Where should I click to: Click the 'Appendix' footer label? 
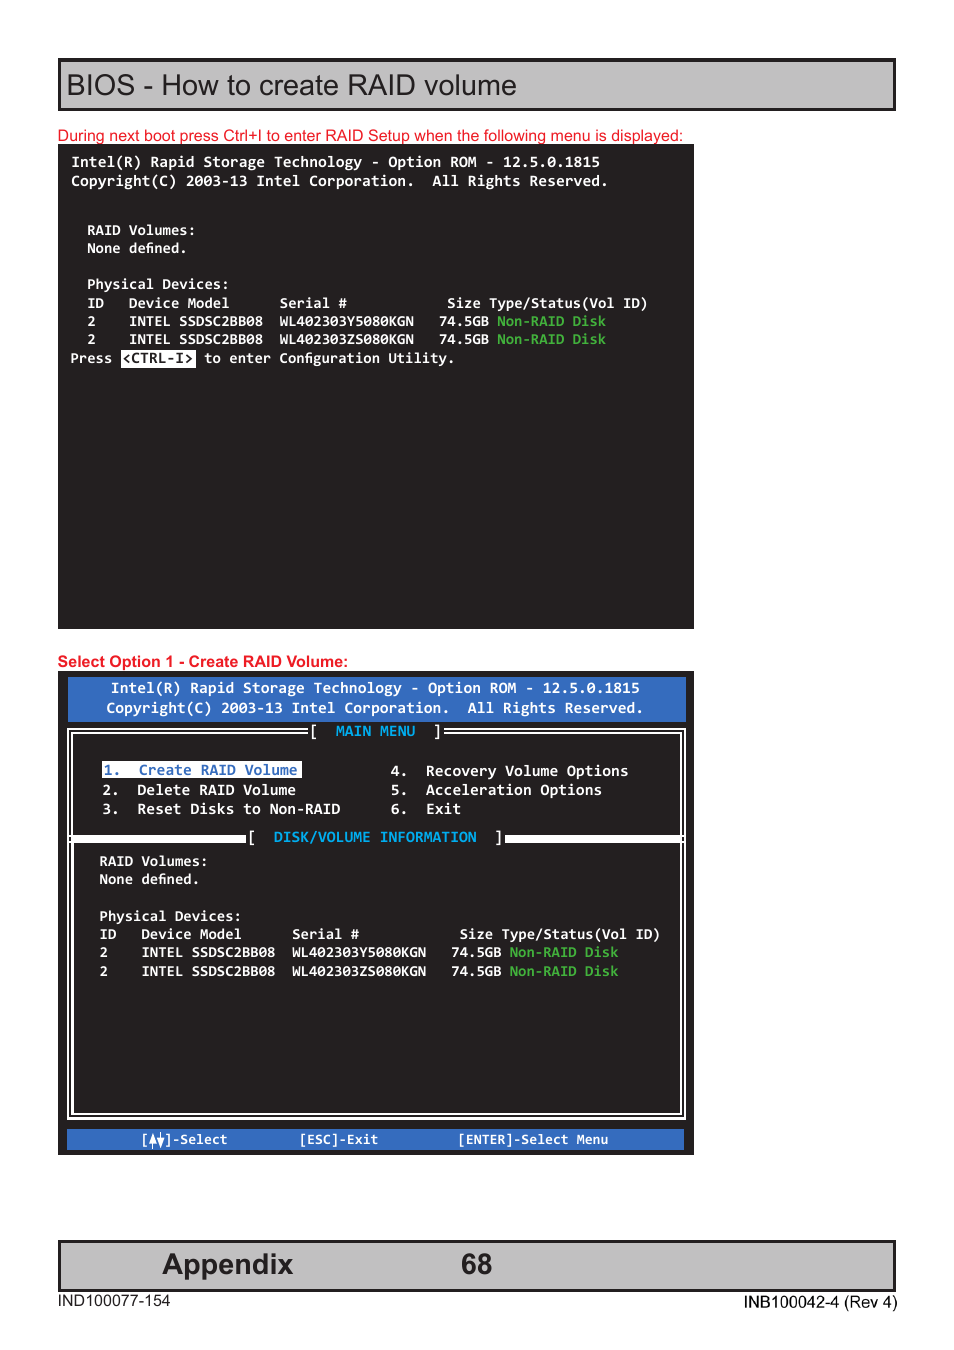click(x=228, y=1264)
